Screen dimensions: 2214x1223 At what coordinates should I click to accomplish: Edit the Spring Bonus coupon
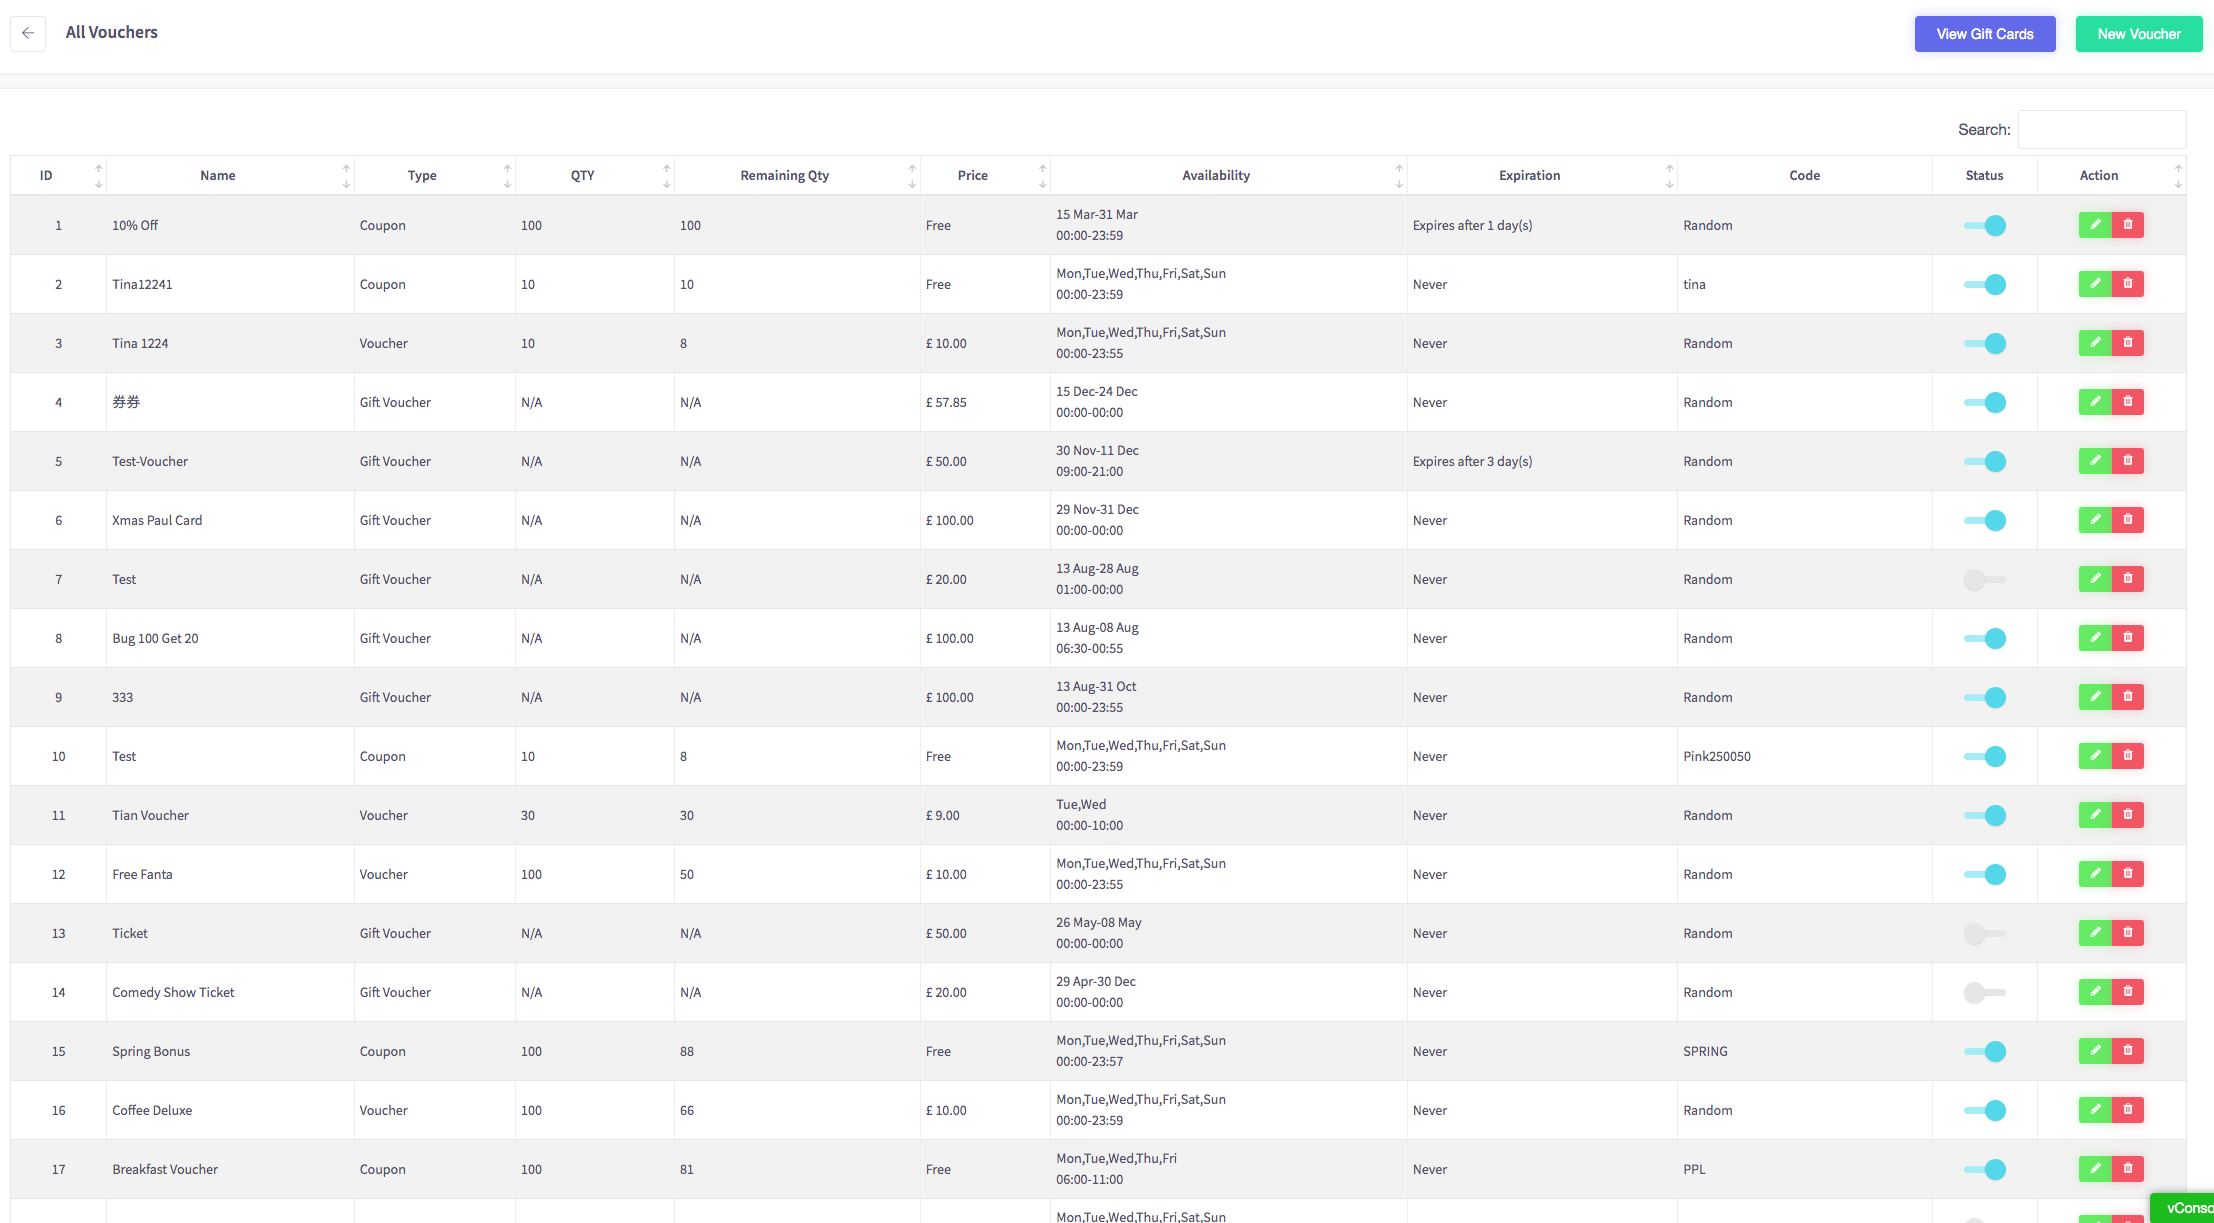coord(2095,1051)
